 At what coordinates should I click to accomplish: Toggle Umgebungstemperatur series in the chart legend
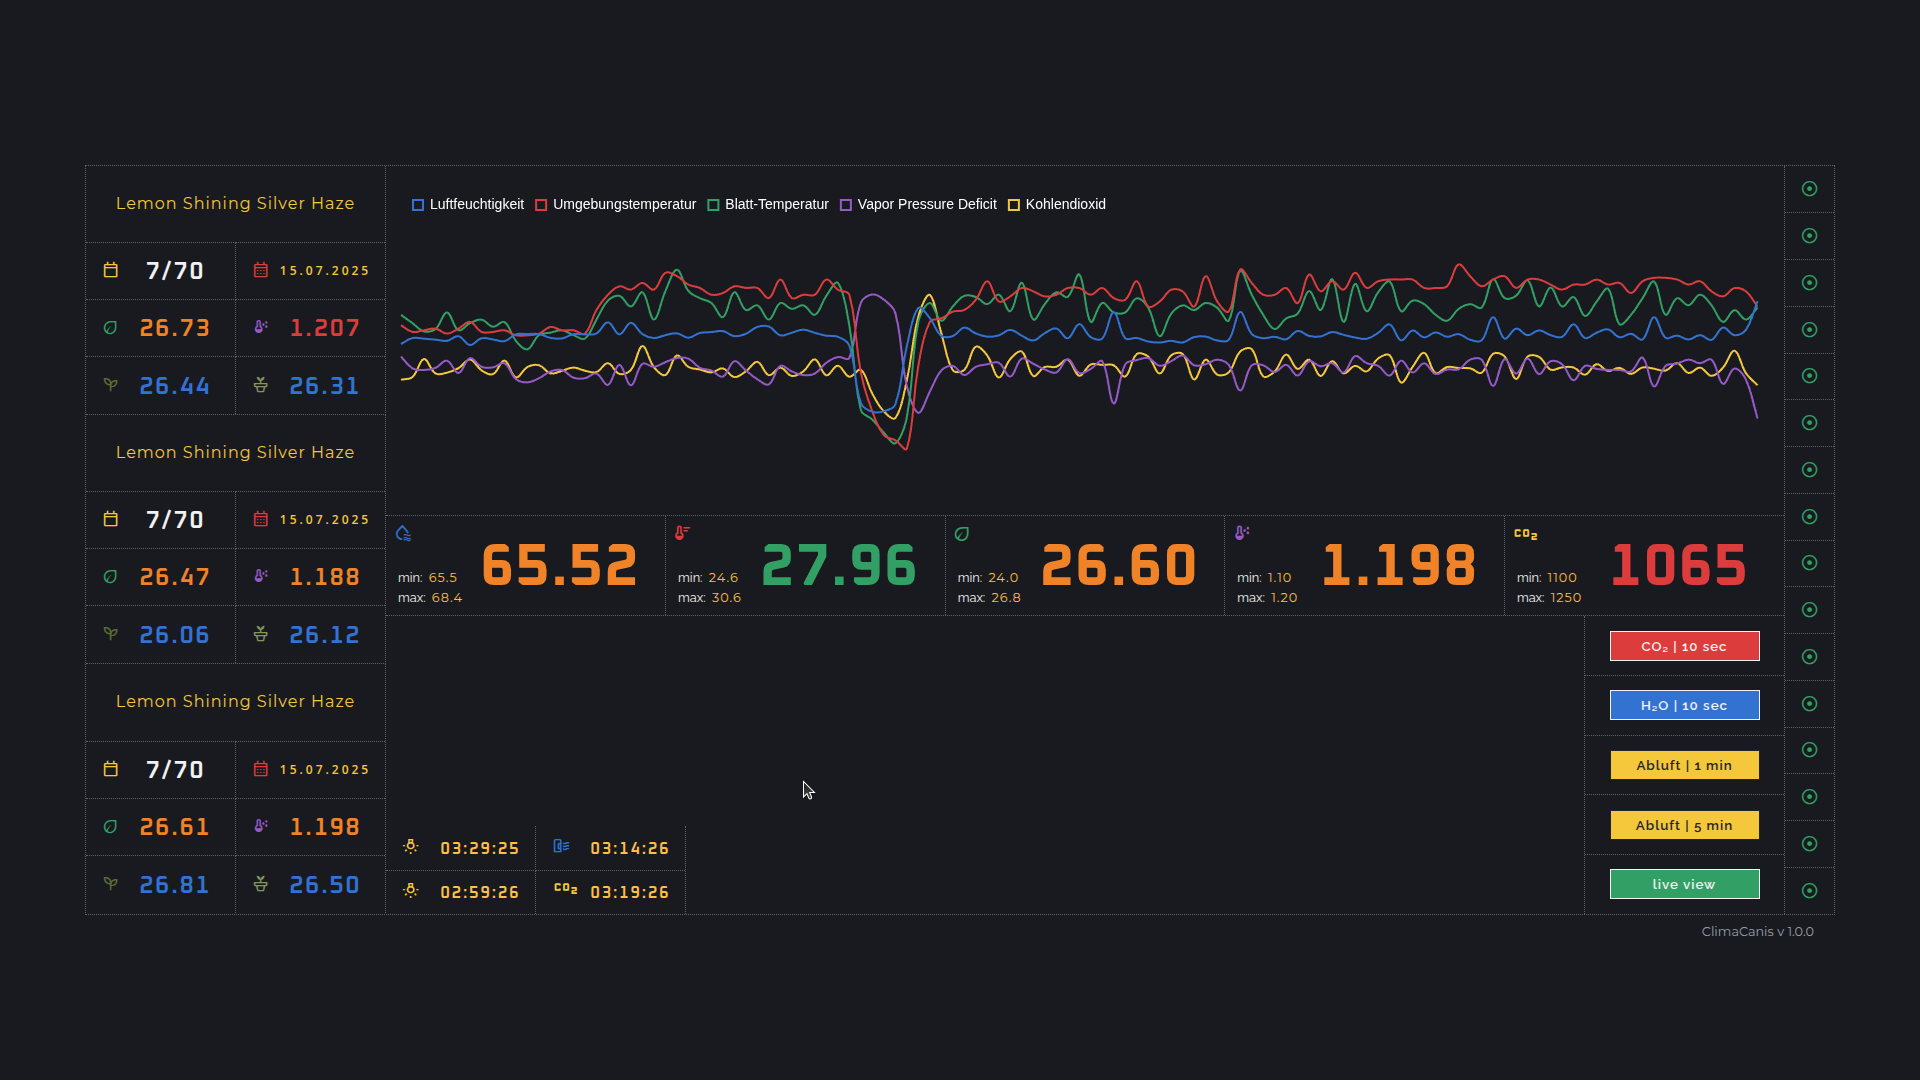[541, 205]
